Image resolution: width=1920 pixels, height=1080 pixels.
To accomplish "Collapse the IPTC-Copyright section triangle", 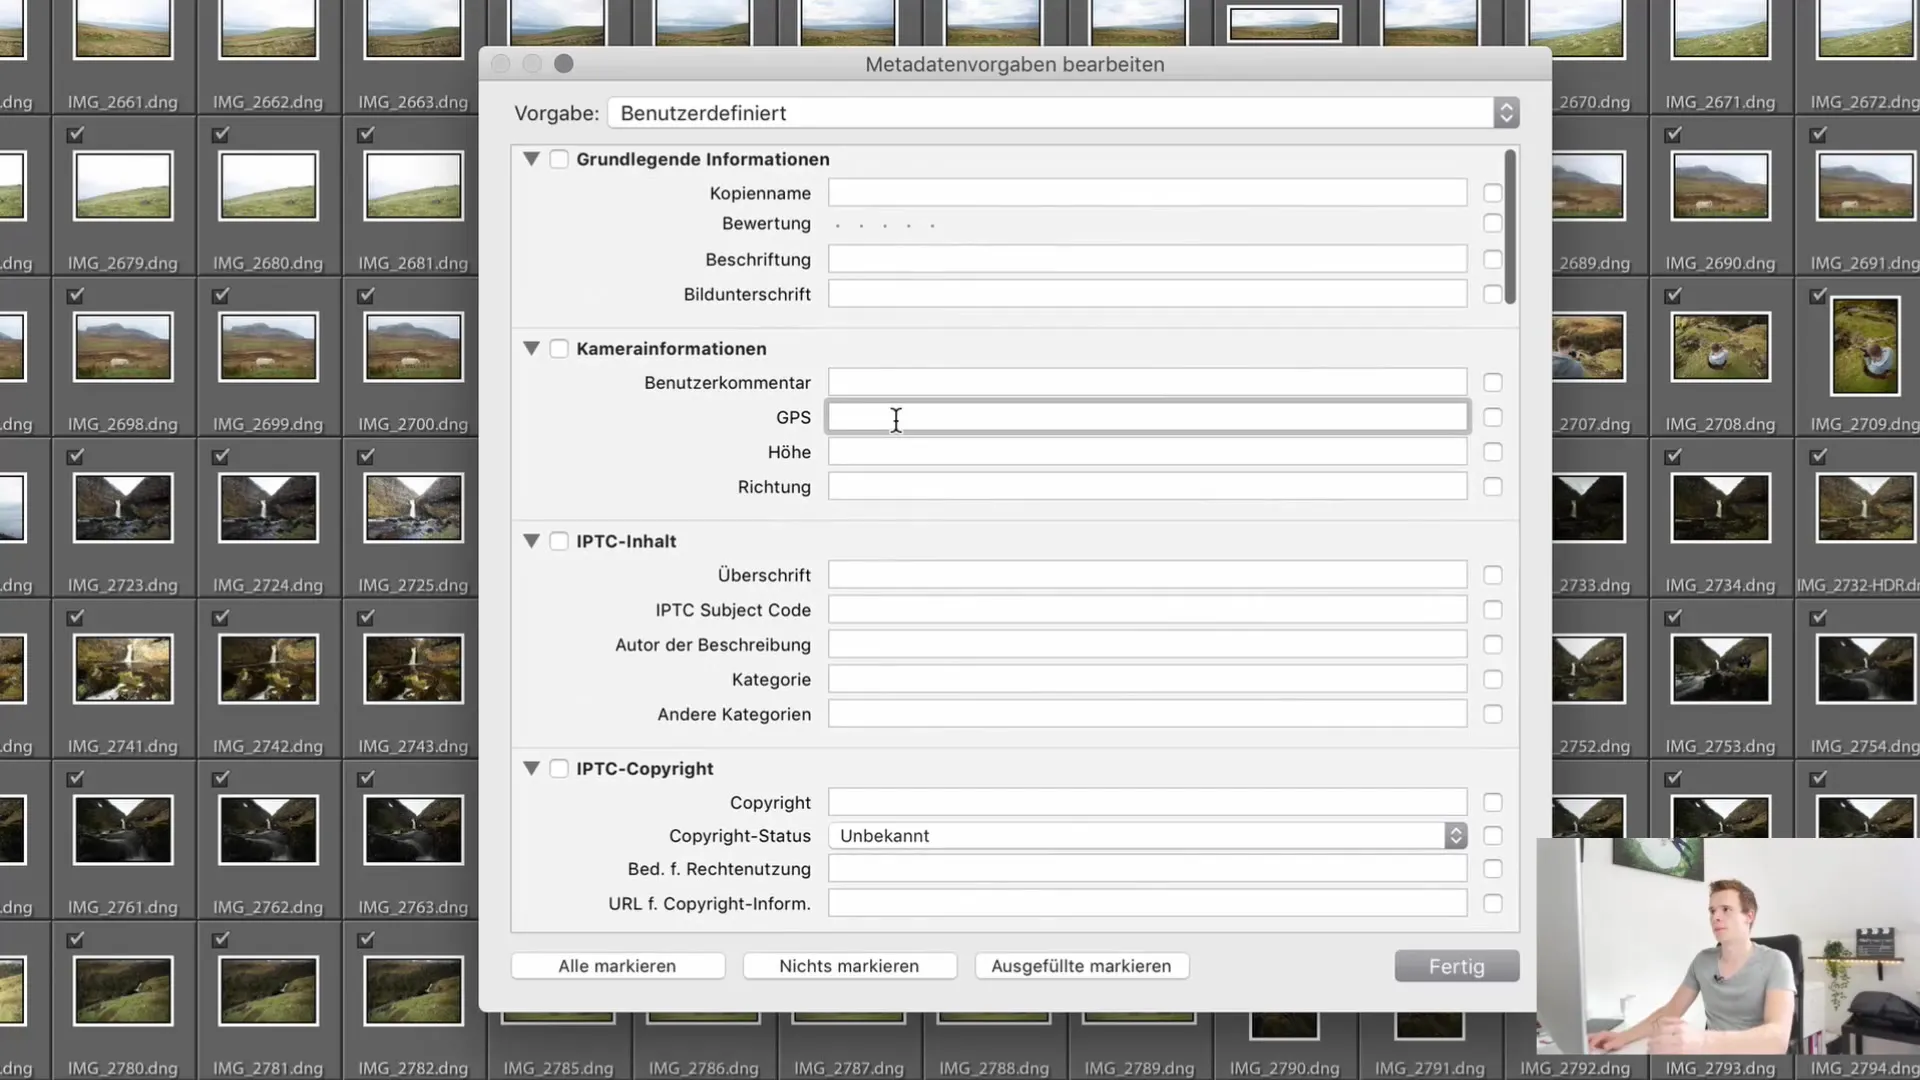I will (x=531, y=768).
